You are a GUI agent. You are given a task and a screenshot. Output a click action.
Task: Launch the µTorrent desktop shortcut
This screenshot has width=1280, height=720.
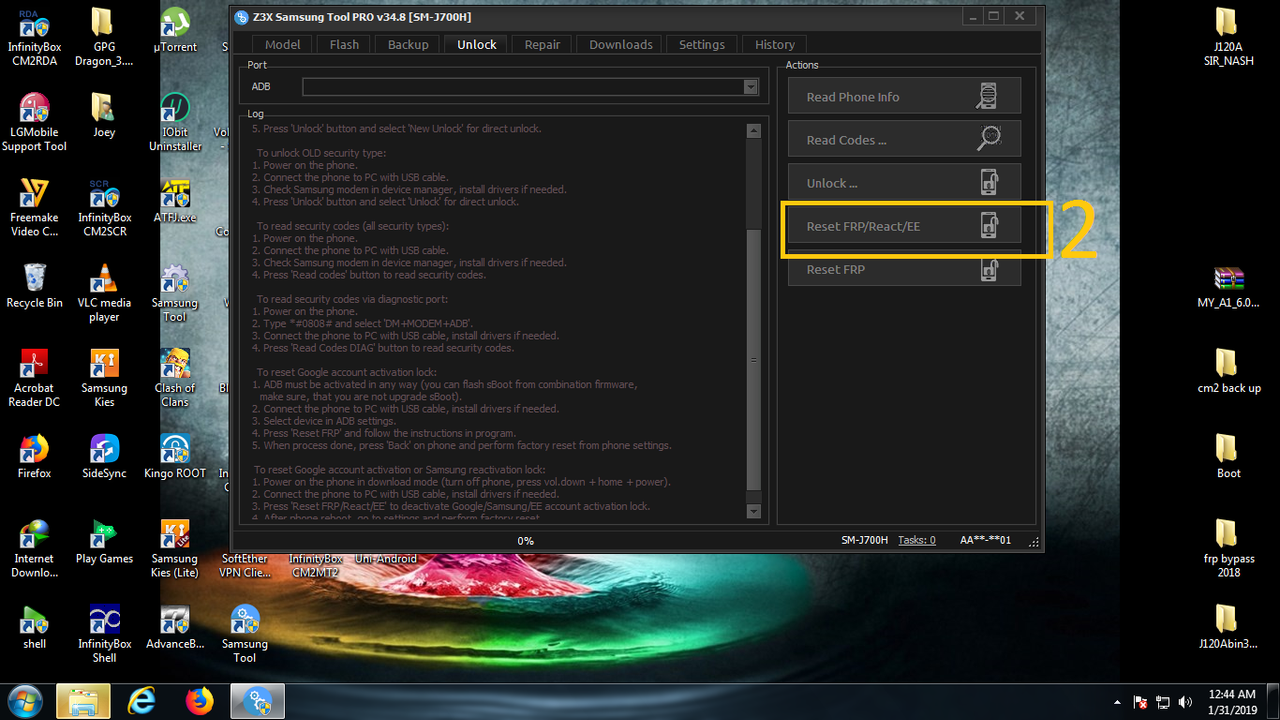(x=175, y=31)
